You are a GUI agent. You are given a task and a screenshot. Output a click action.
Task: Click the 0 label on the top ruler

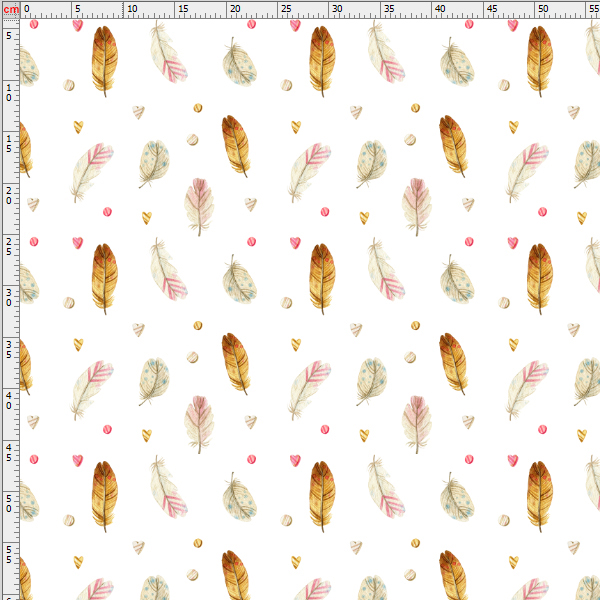(26, 8)
